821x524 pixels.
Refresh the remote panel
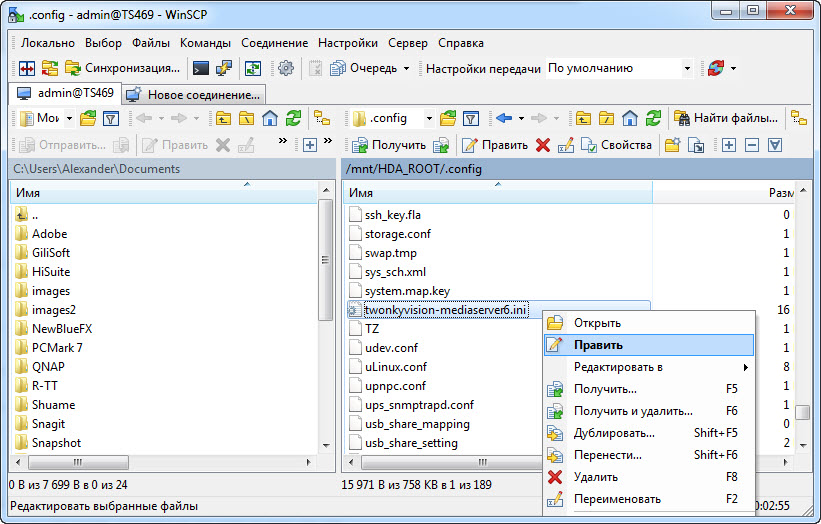point(653,118)
